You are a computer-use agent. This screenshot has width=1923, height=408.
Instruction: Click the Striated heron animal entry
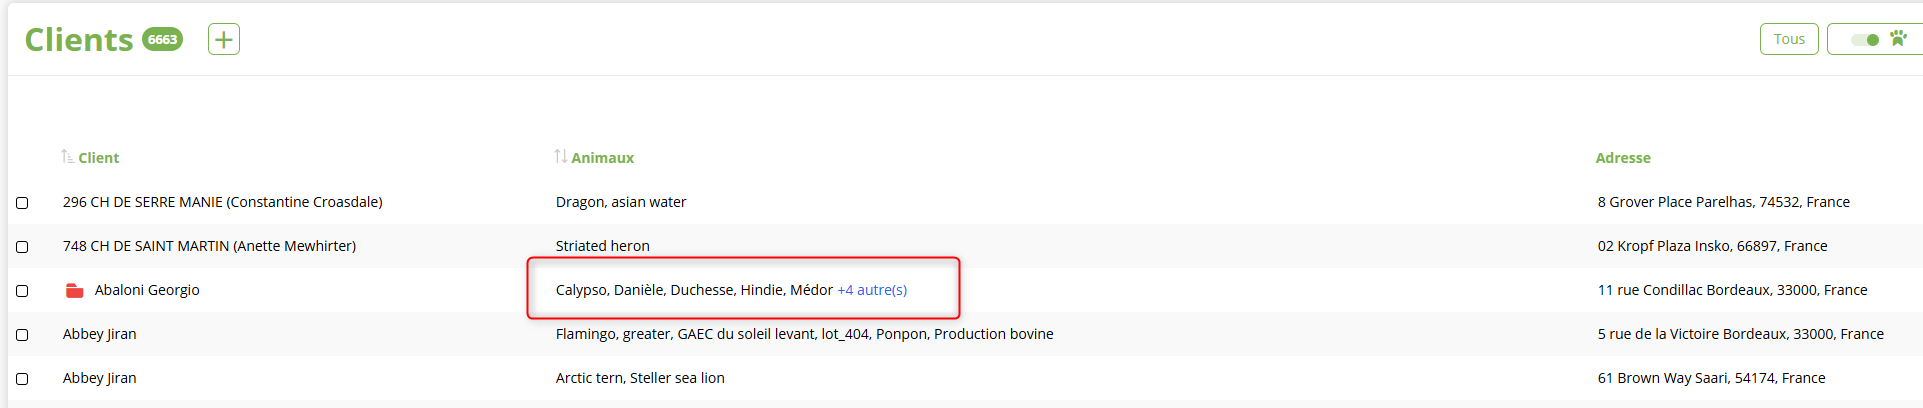pyautogui.click(x=602, y=246)
